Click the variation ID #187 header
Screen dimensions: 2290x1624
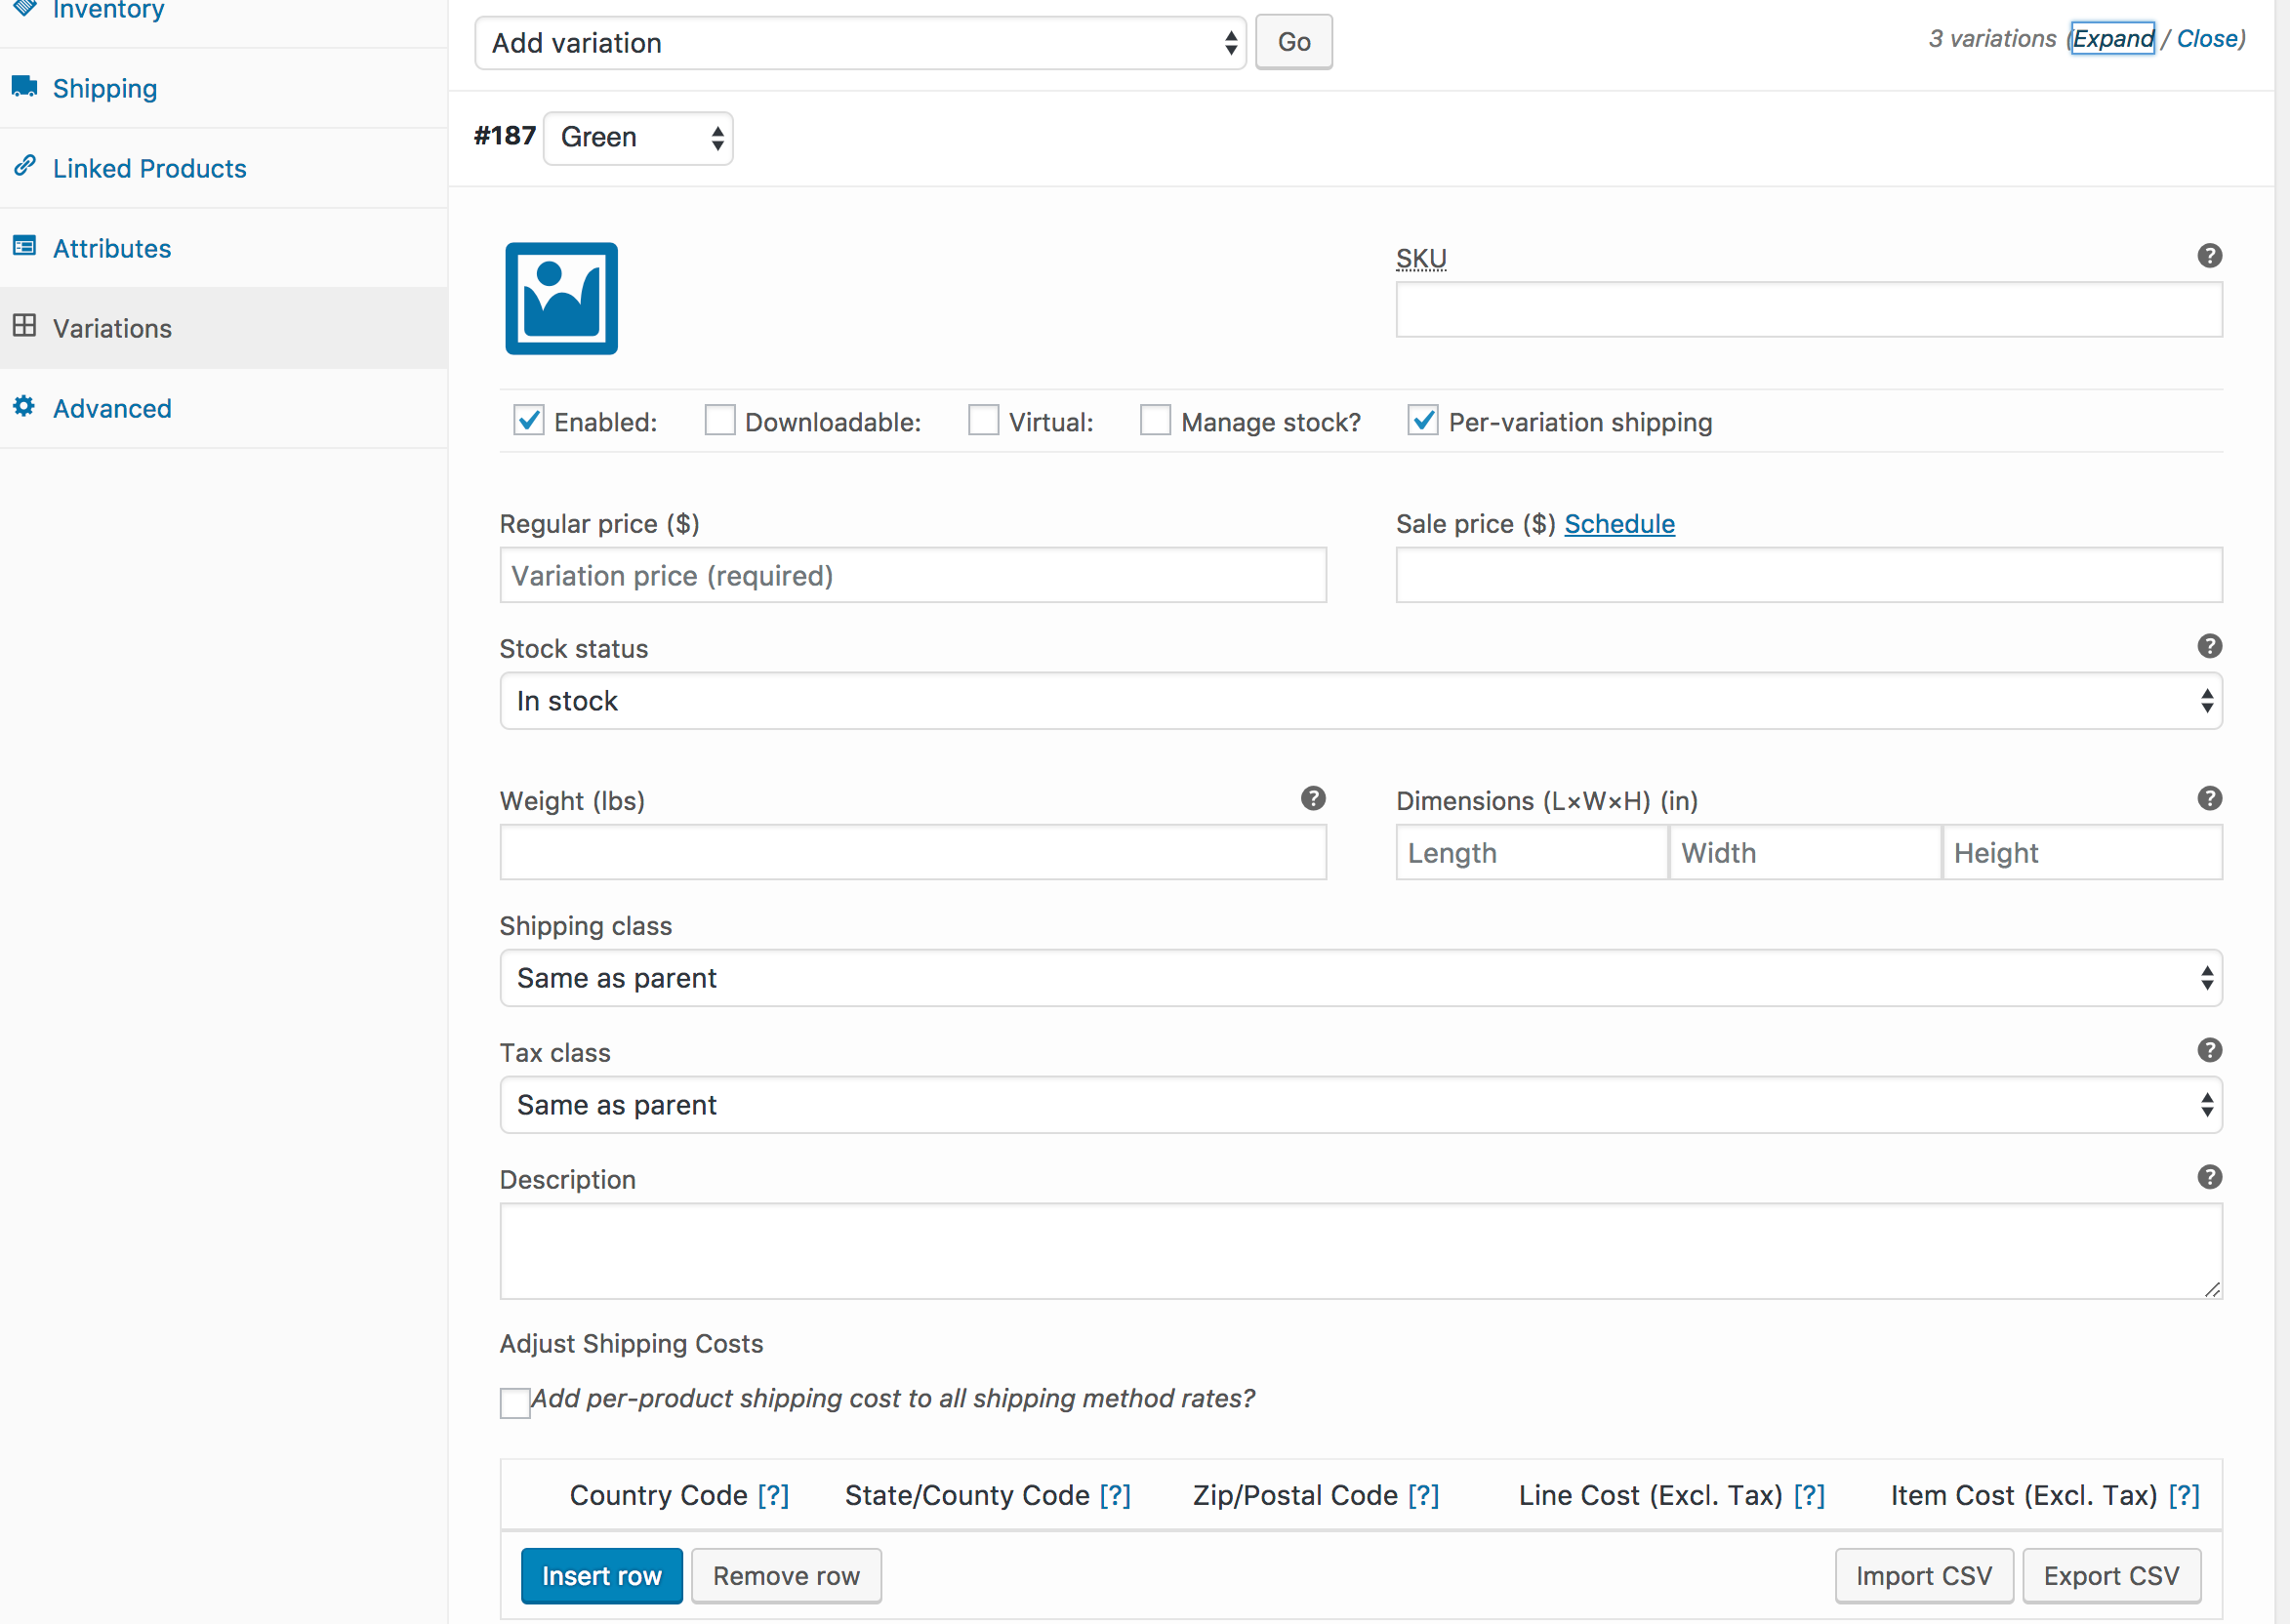505,136
